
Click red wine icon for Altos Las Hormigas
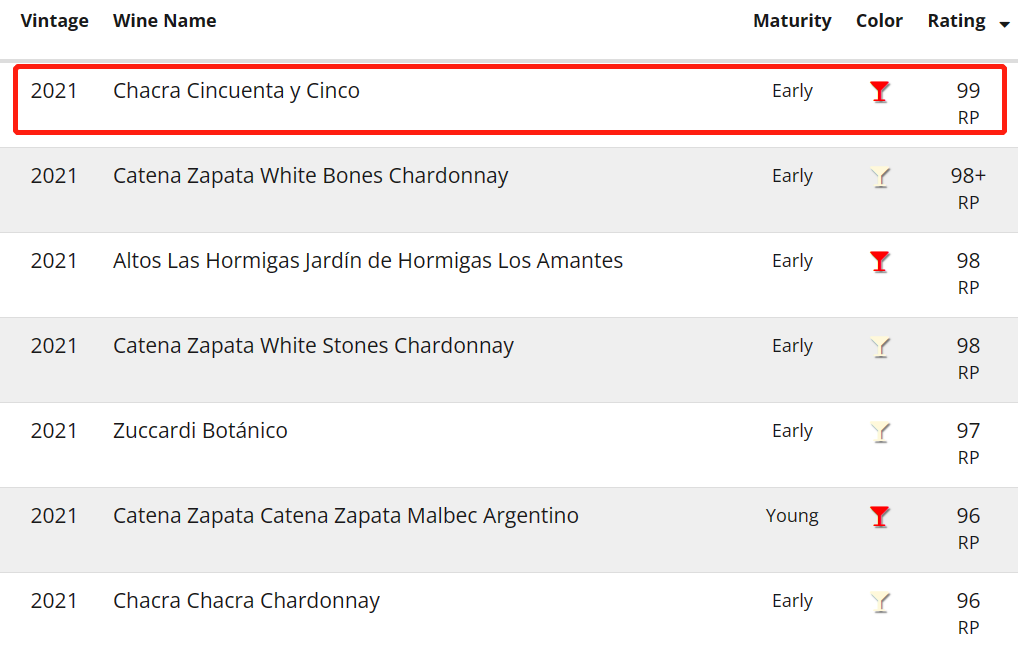pos(879,262)
